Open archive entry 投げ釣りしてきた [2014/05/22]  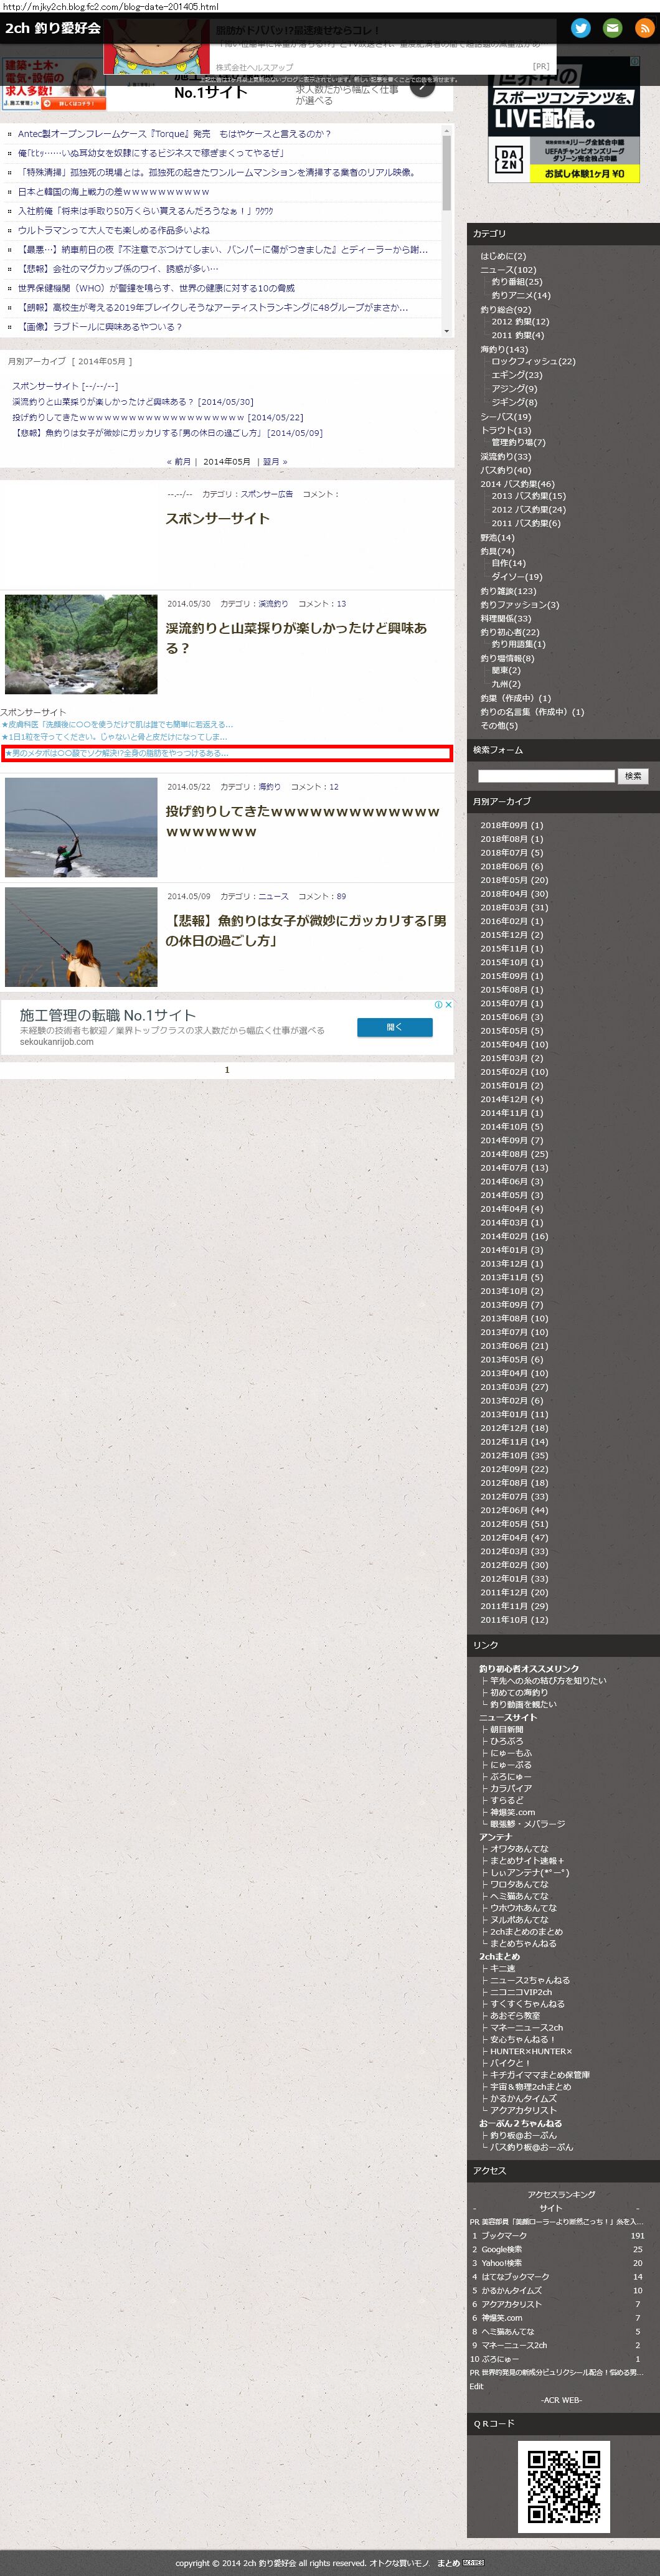tap(157, 418)
